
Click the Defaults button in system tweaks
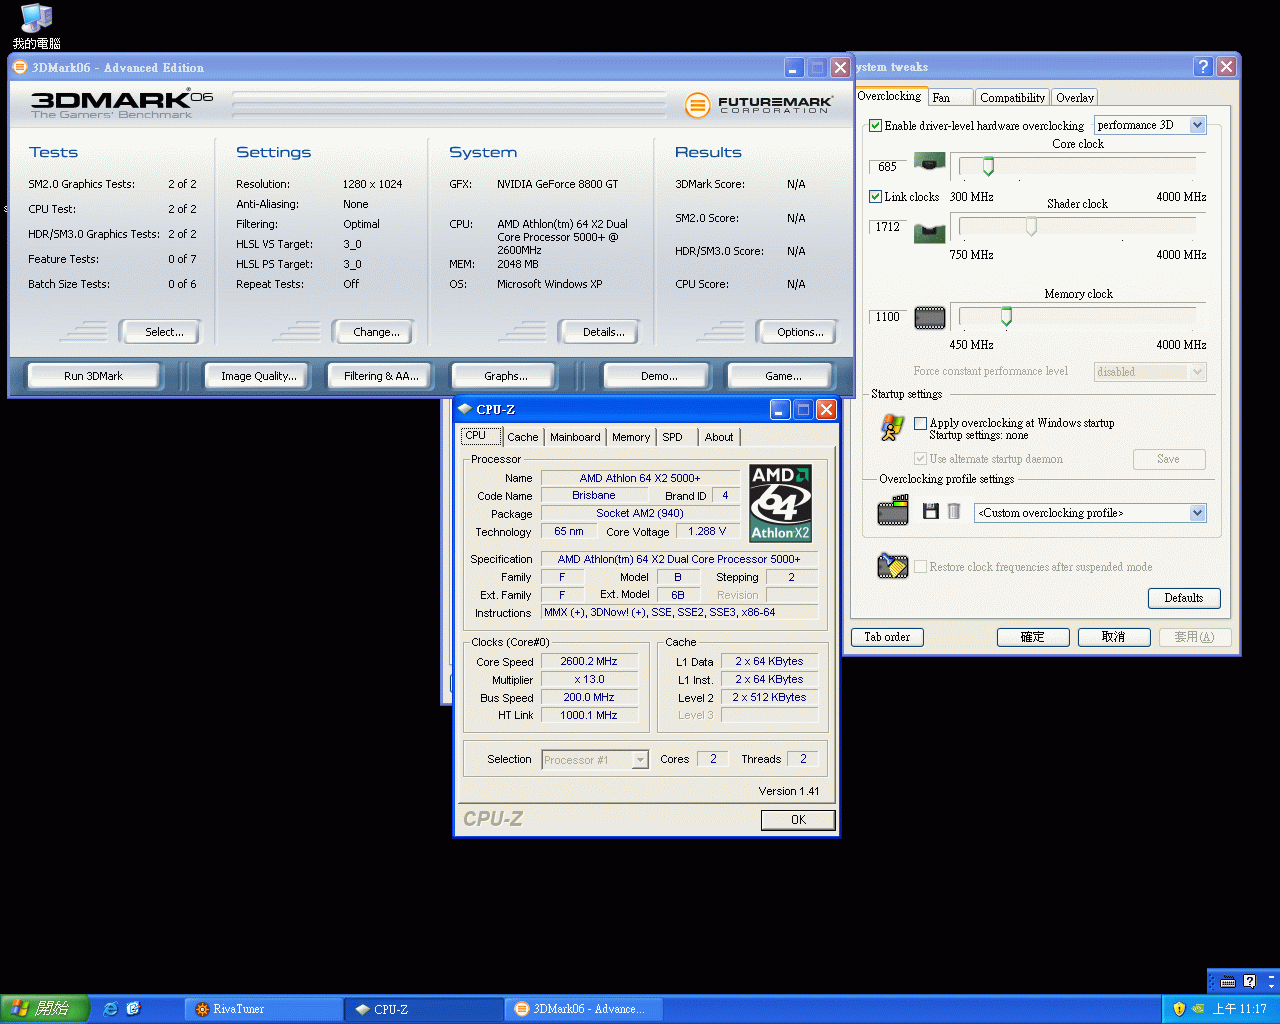click(x=1184, y=598)
